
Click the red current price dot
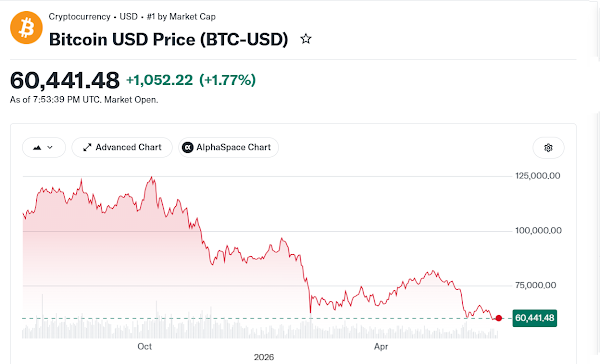(499, 318)
